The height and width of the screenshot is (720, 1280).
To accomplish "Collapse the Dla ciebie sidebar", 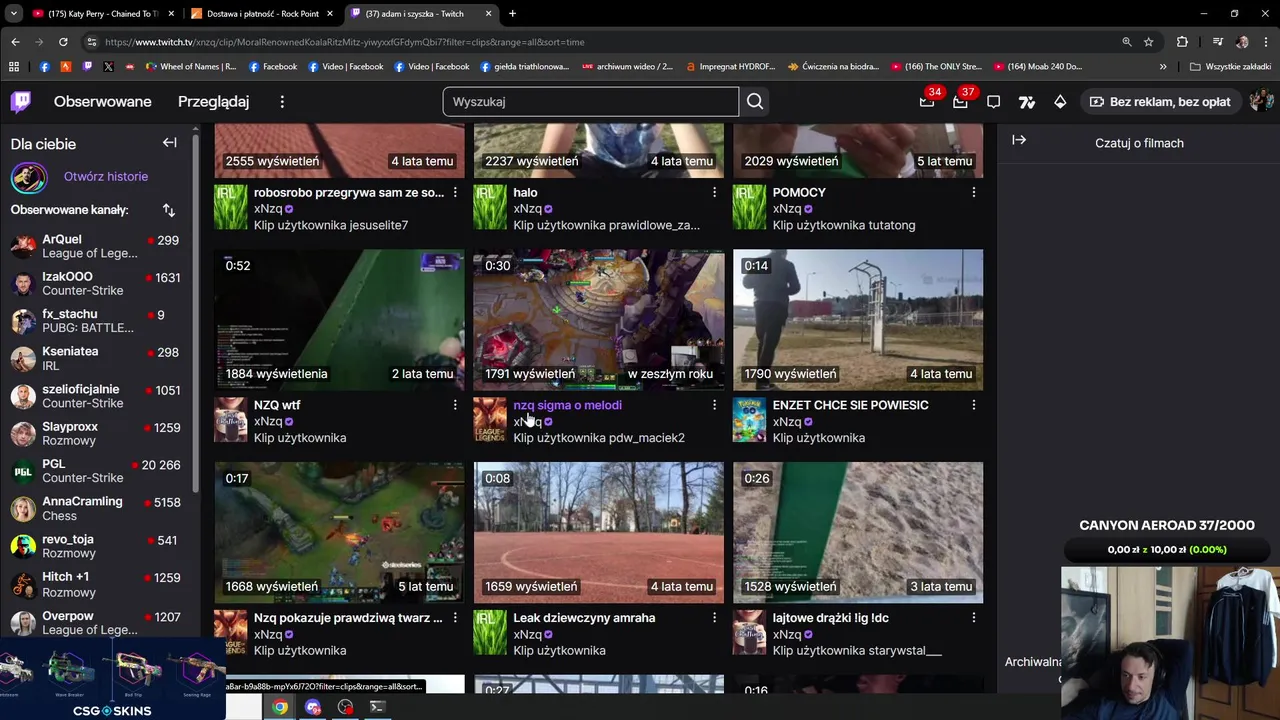I will tap(170, 143).
